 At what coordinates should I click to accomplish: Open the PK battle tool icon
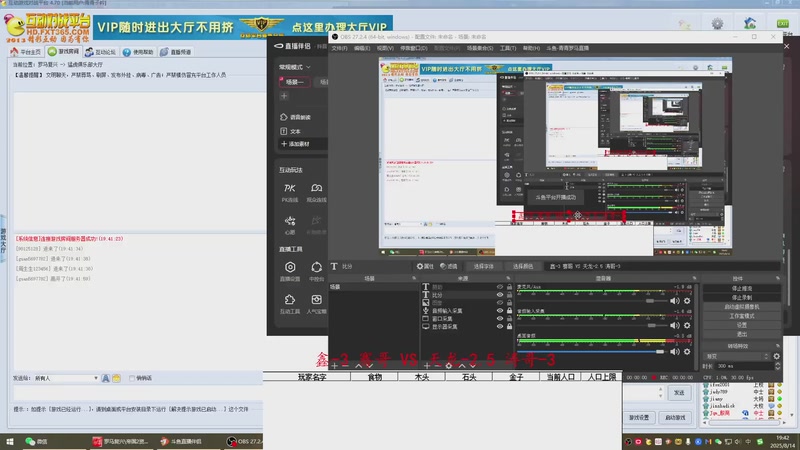(x=289, y=188)
